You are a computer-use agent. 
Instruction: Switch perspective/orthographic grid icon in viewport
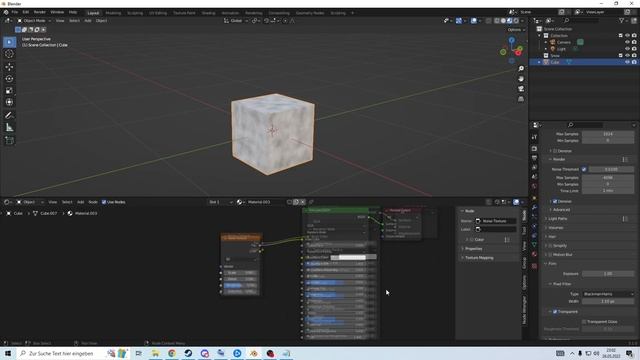coord(521,99)
